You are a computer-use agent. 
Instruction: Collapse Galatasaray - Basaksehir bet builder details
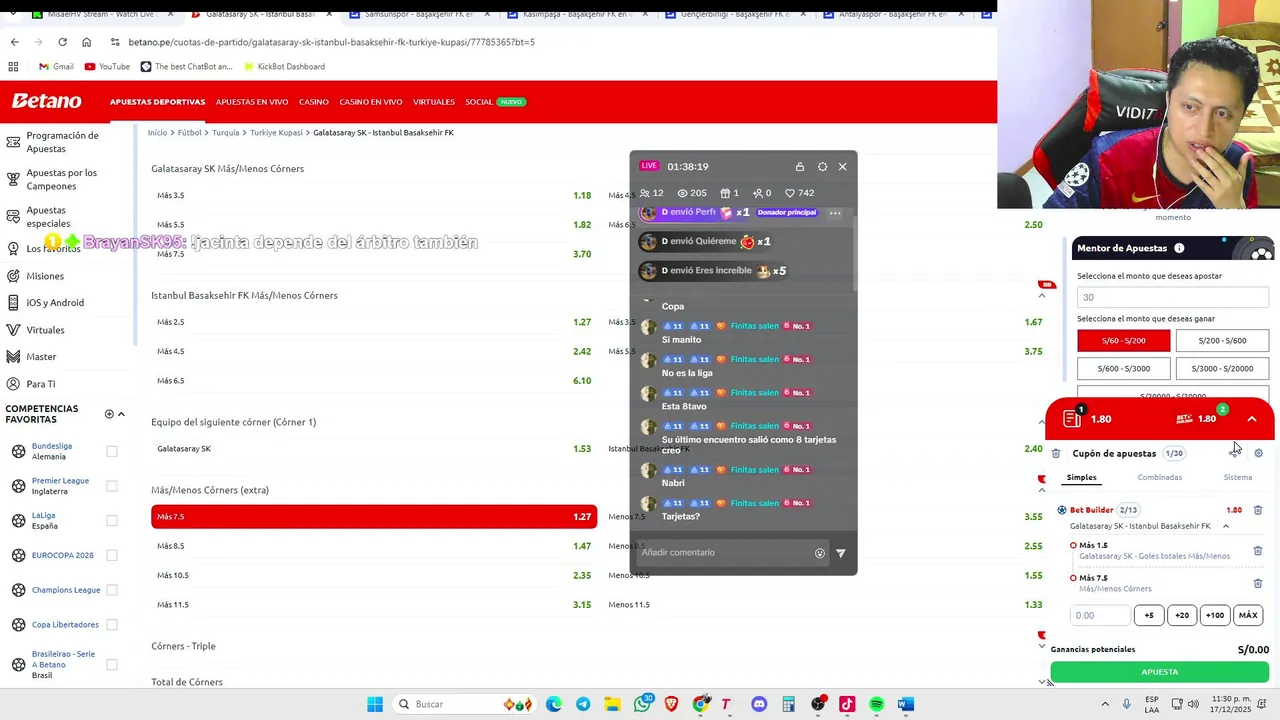point(1226,526)
